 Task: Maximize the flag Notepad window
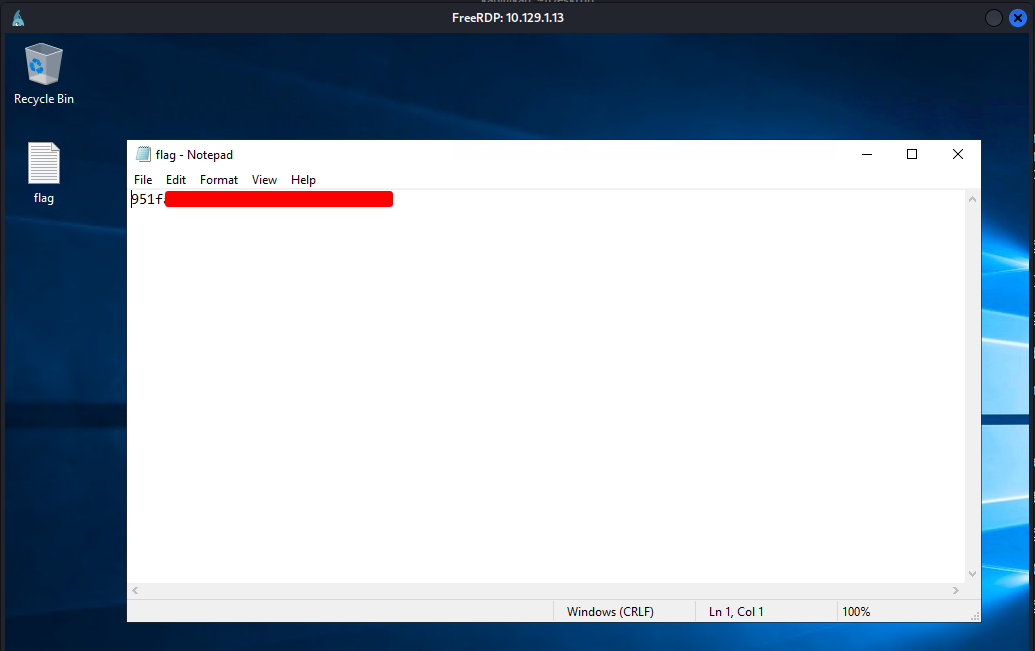click(x=912, y=154)
